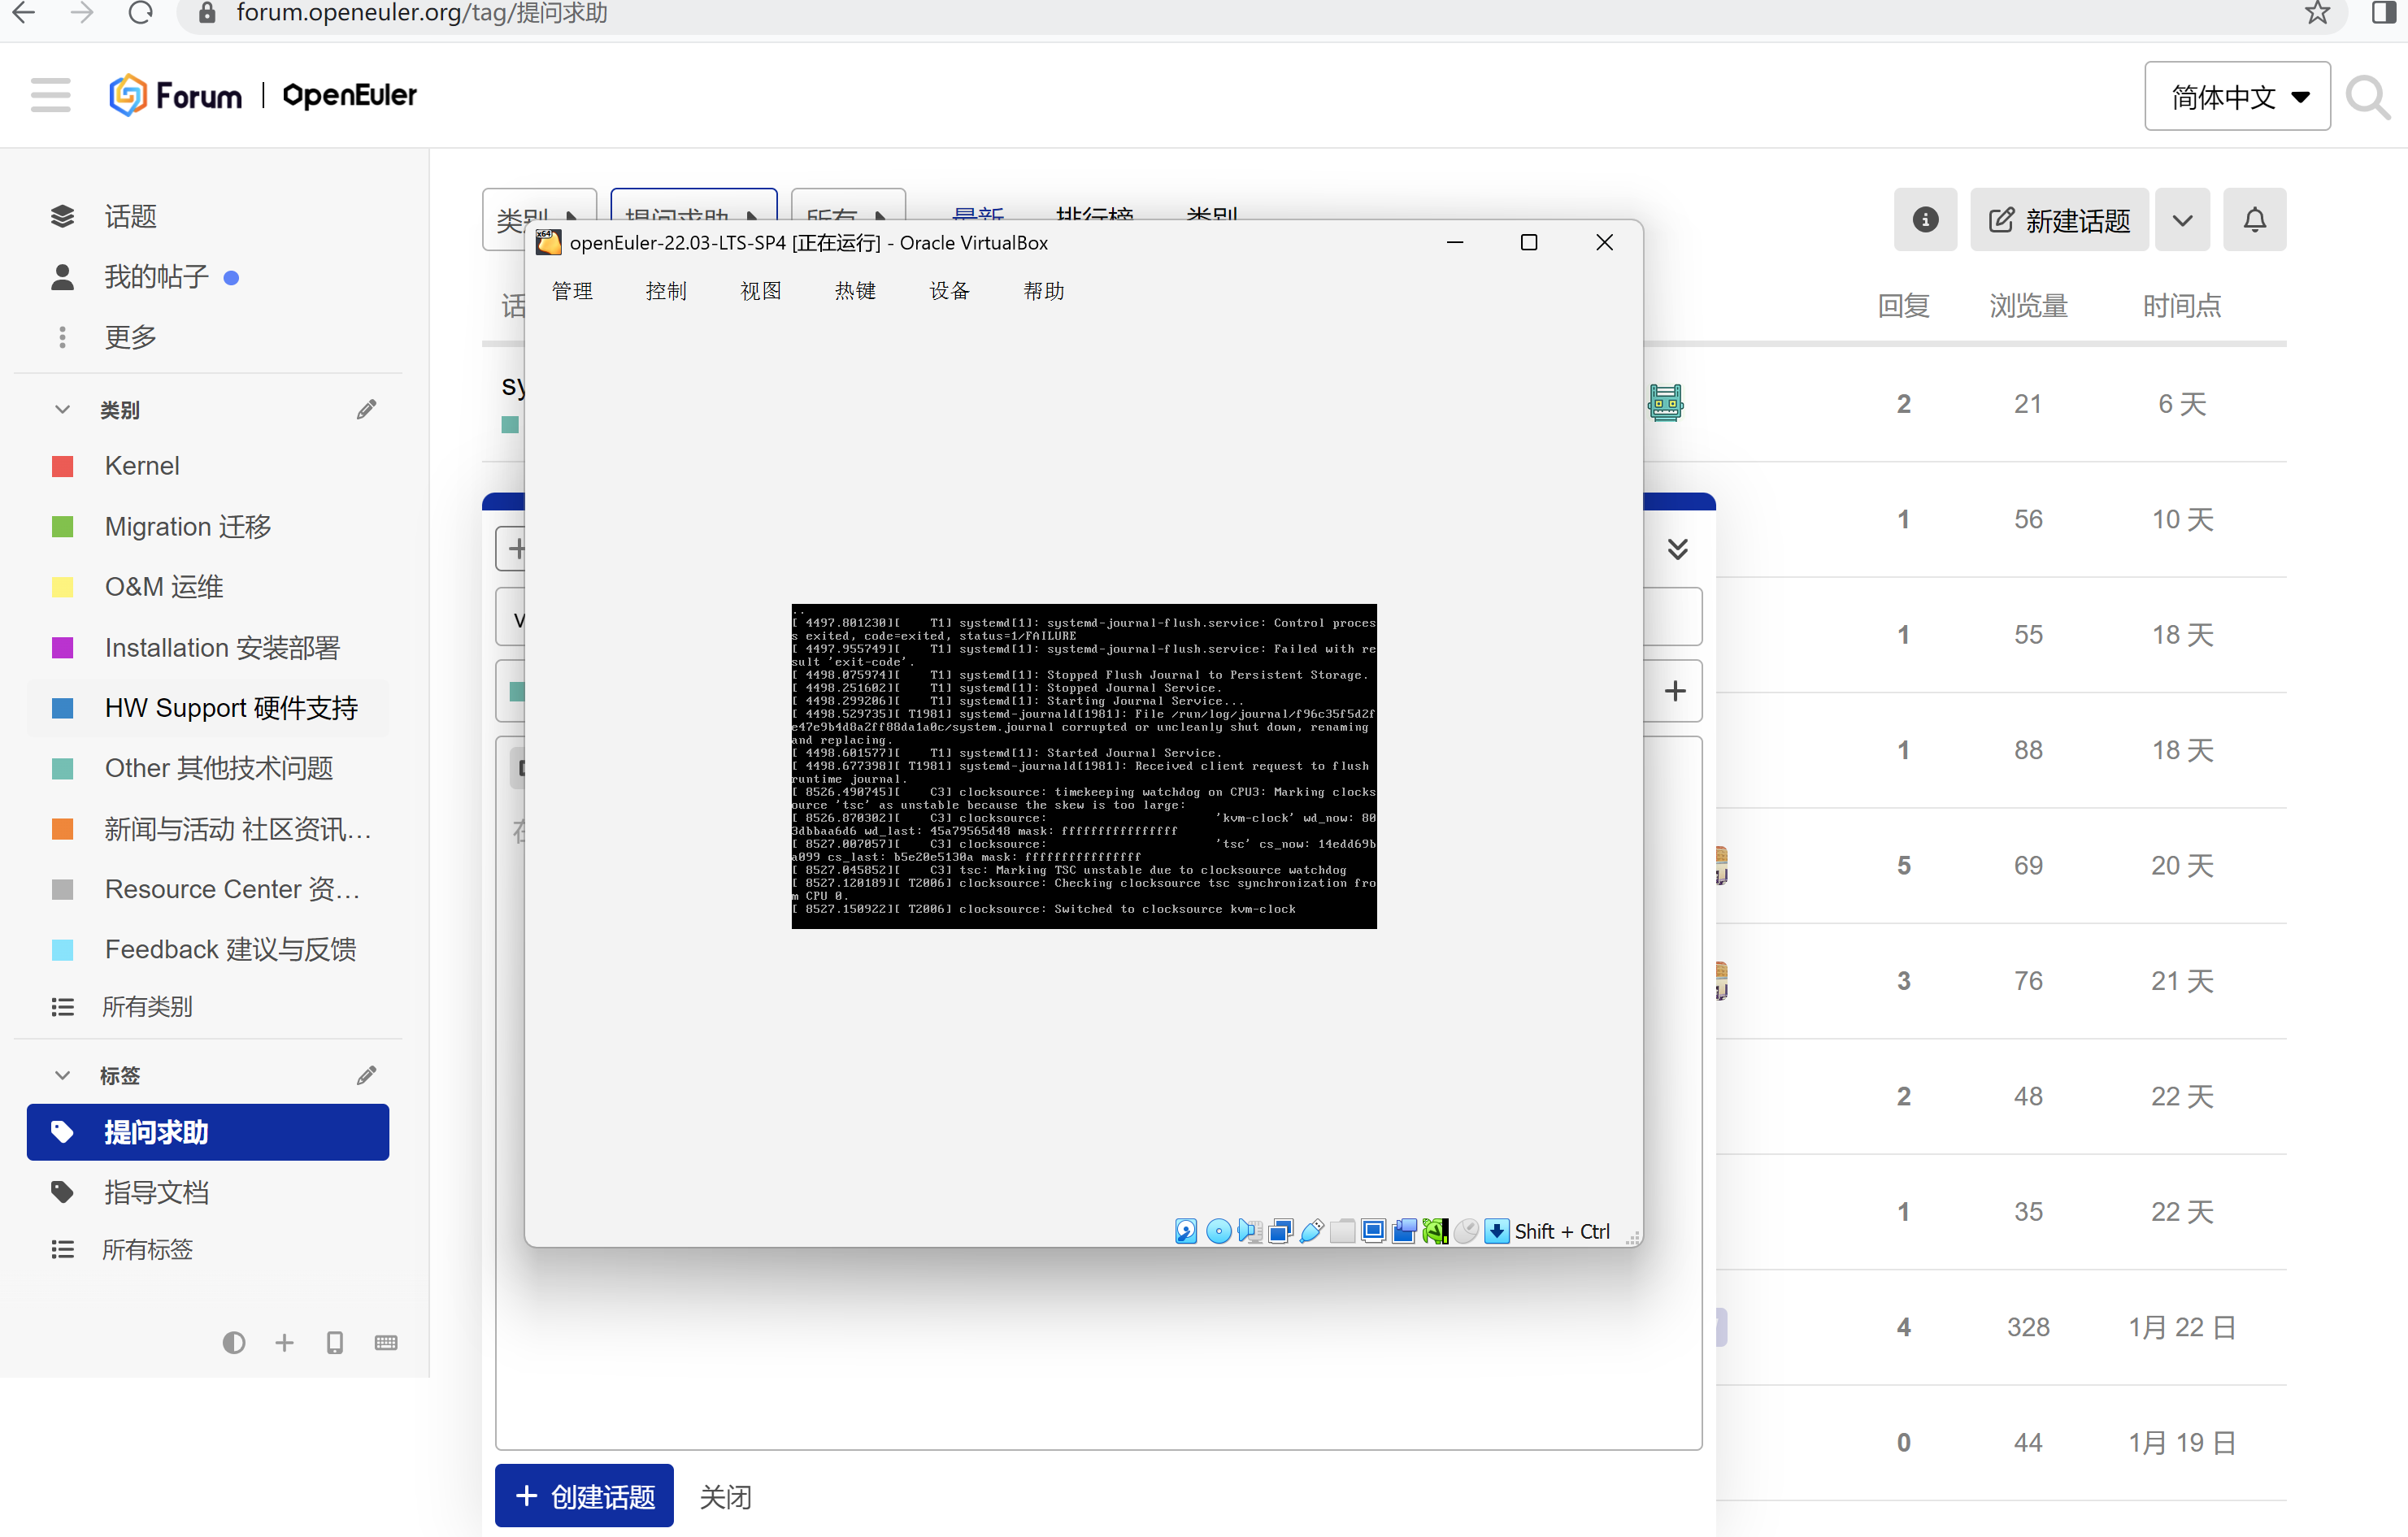
Task: Toggle the dark/light theme icon in sidebar
Action: pos(233,1343)
